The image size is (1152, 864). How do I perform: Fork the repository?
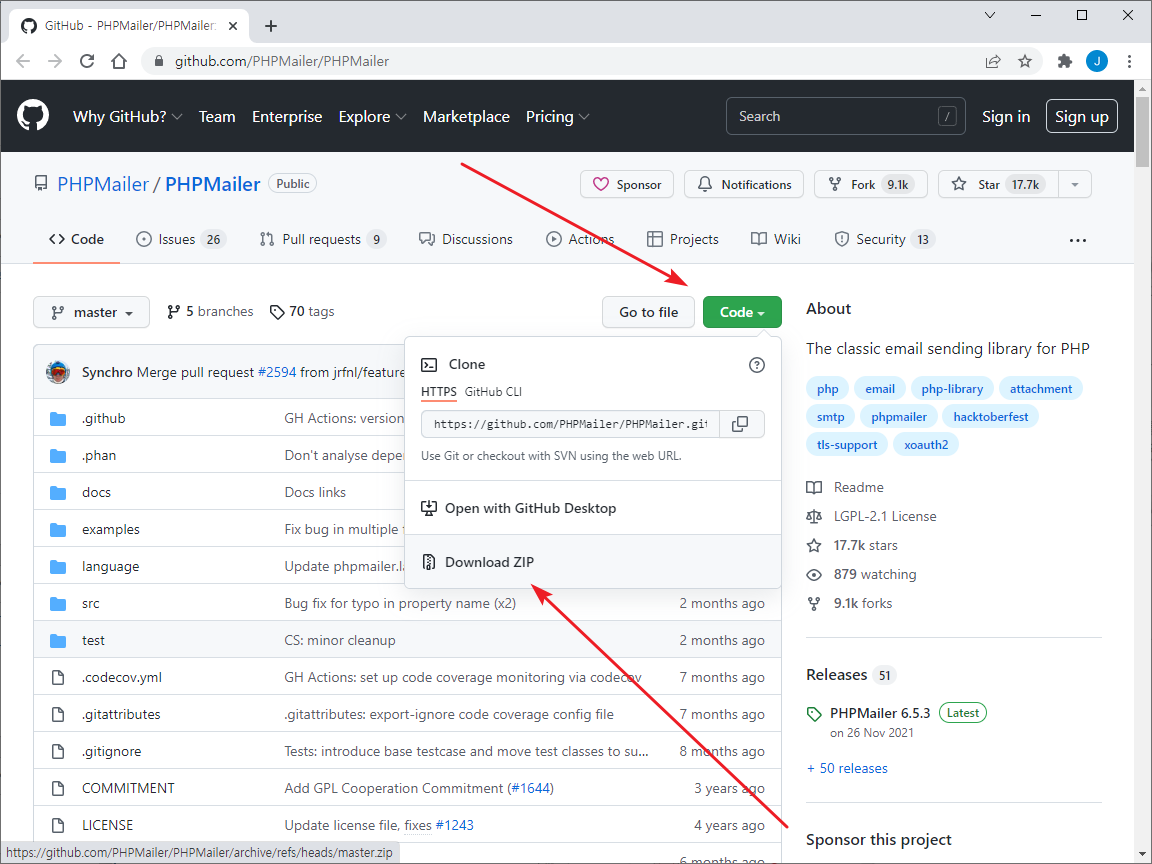tap(871, 184)
